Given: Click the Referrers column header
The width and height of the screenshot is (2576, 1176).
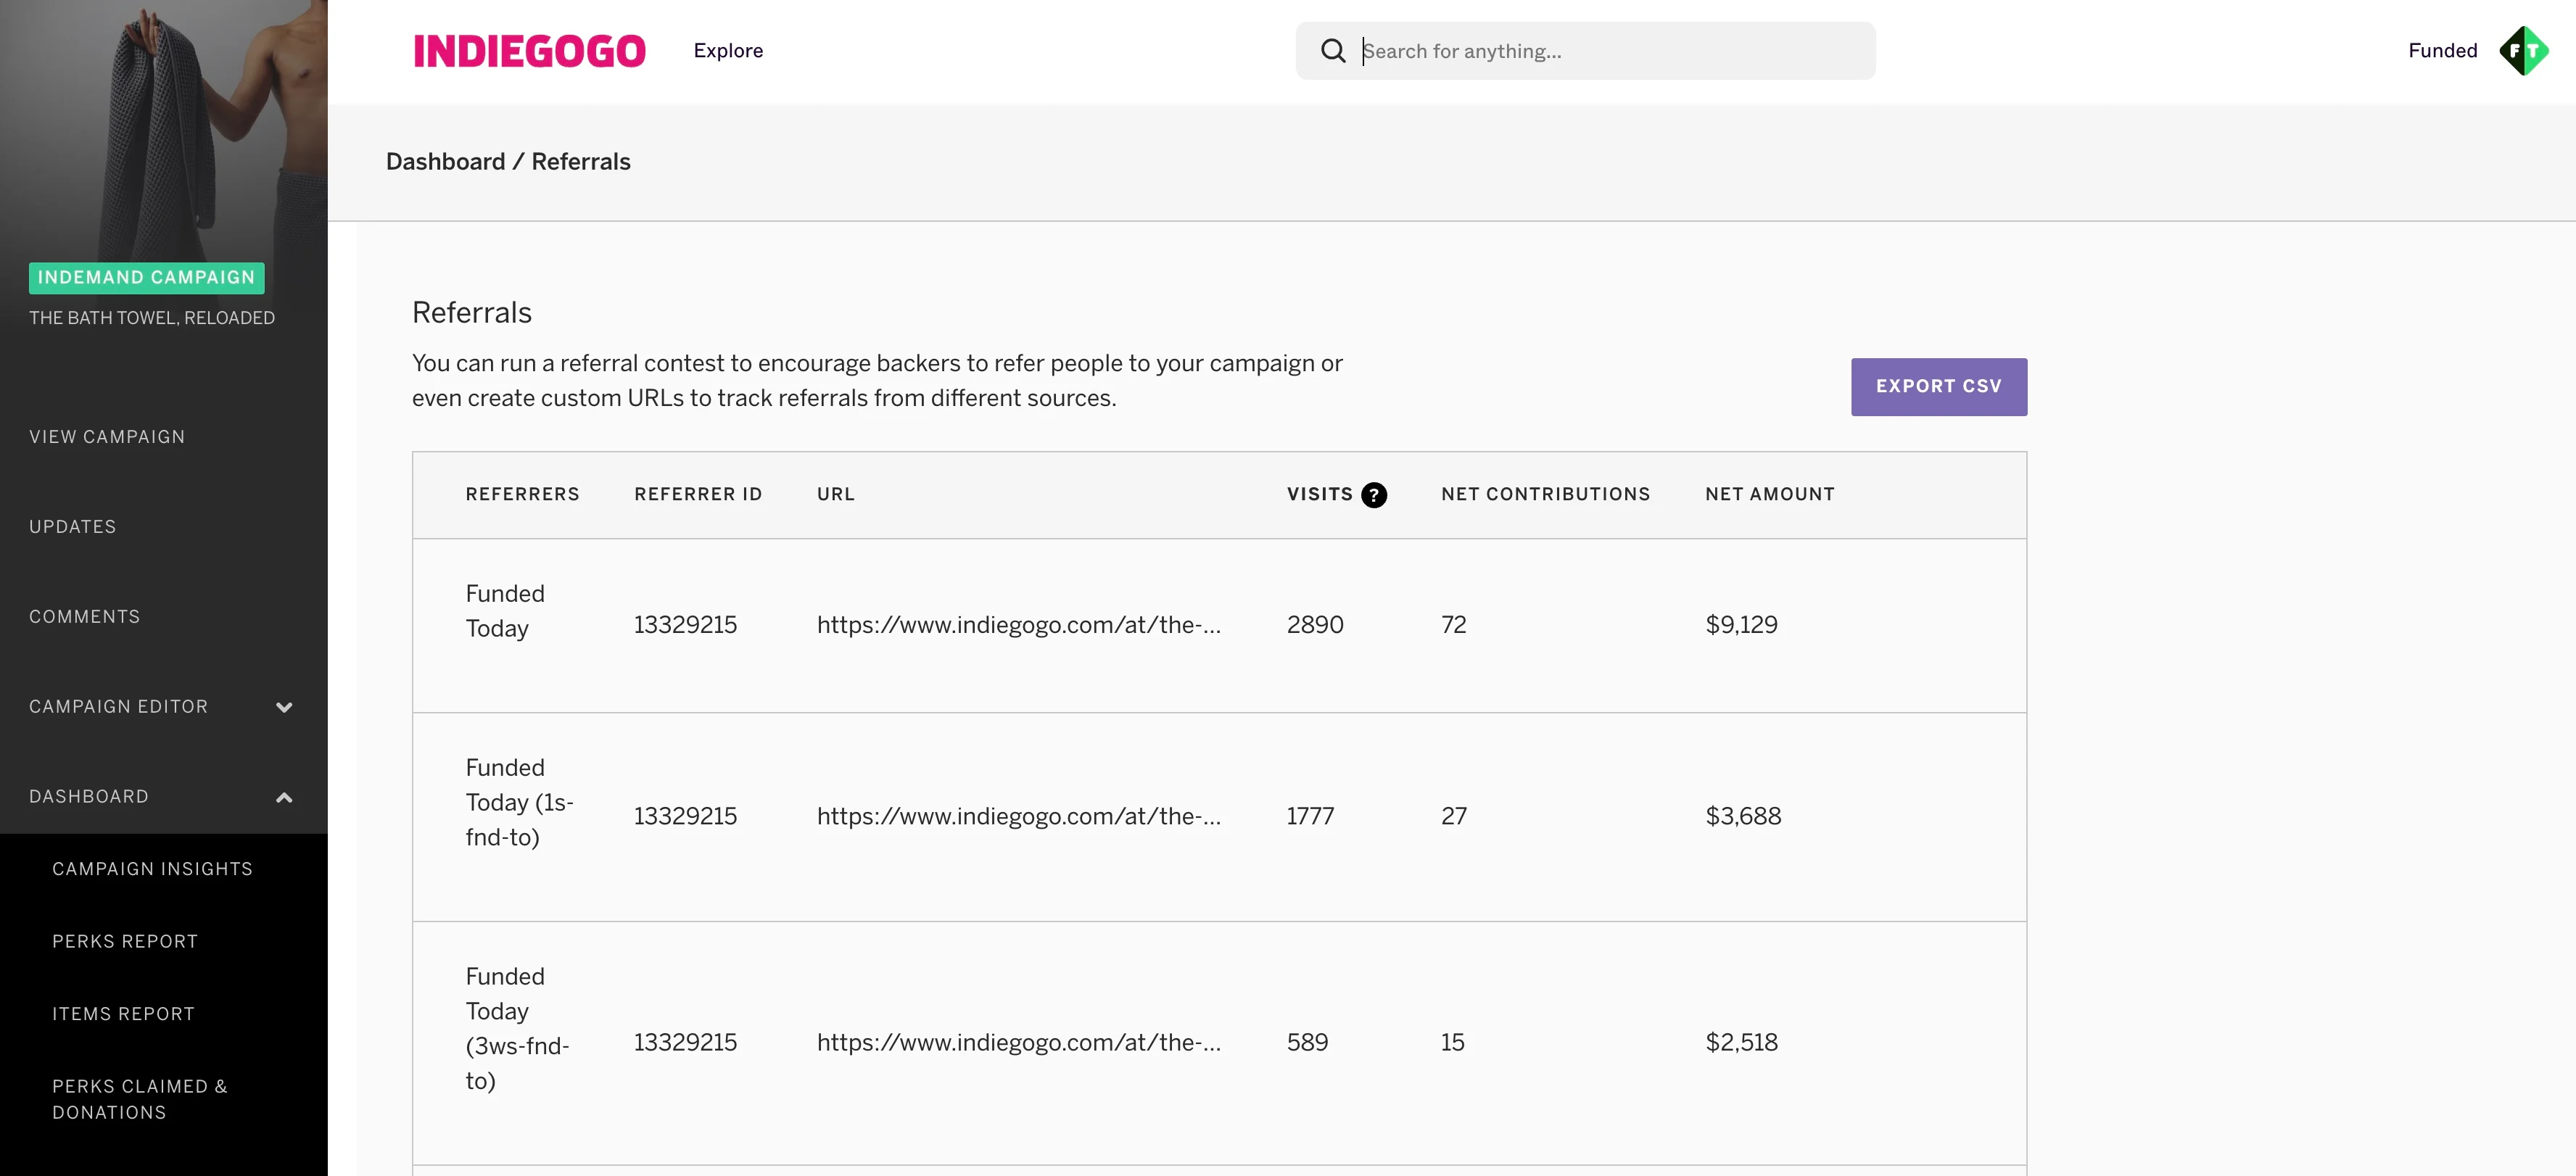Looking at the screenshot, I should [x=522, y=495].
